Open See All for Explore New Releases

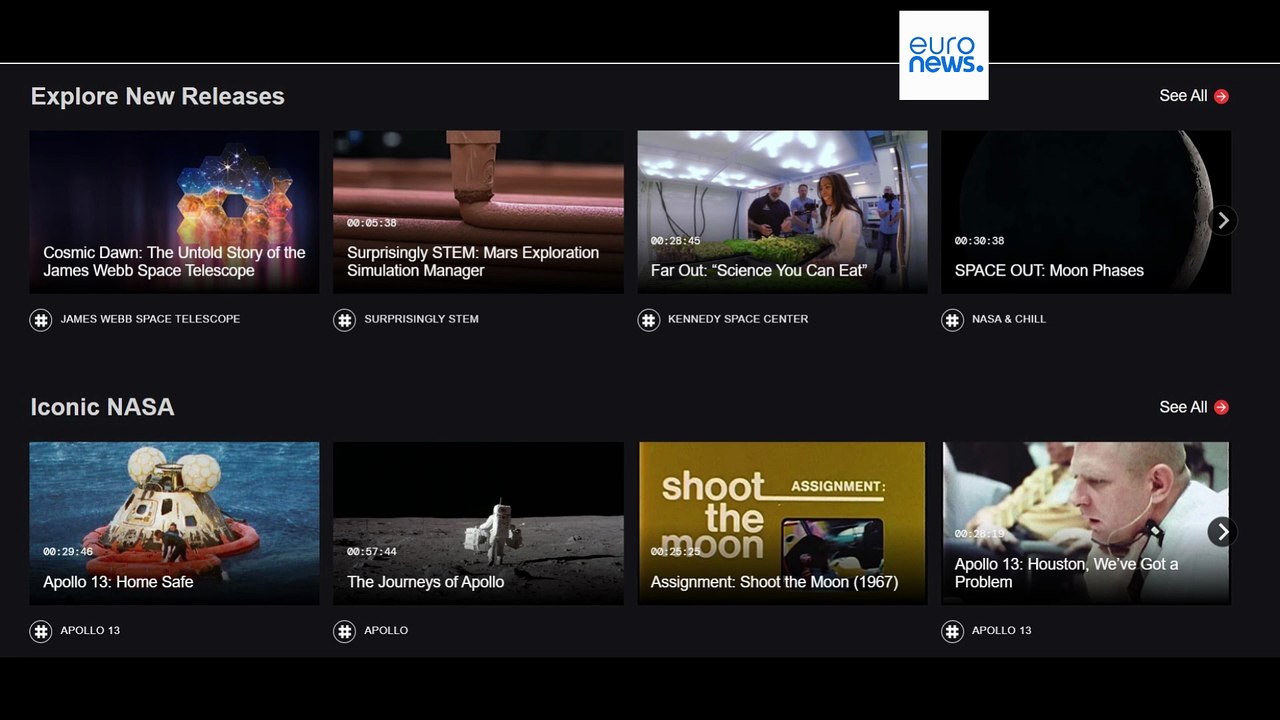coord(1193,96)
